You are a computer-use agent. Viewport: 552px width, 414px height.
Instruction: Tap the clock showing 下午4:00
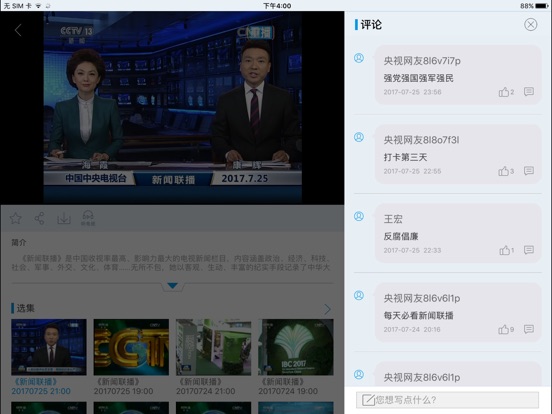tap(277, 6)
